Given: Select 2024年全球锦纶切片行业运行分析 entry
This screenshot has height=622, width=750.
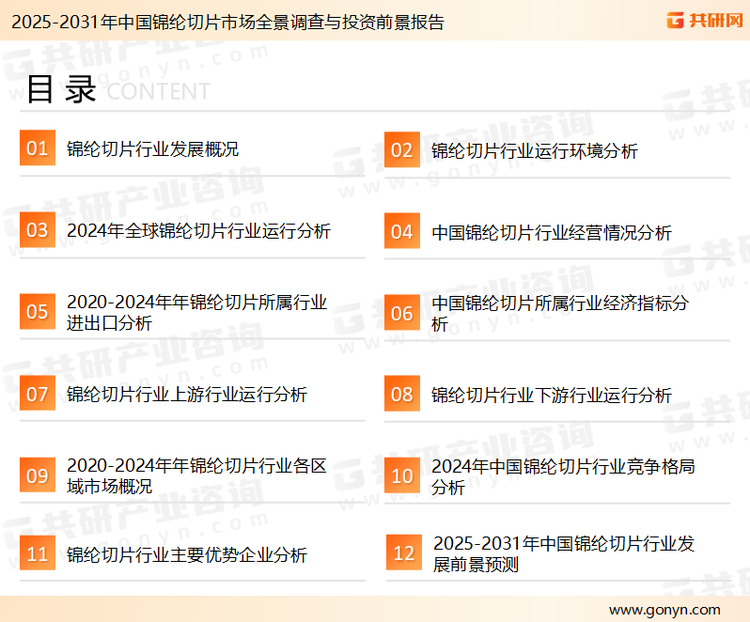Looking at the screenshot, I should pos(198,231).
